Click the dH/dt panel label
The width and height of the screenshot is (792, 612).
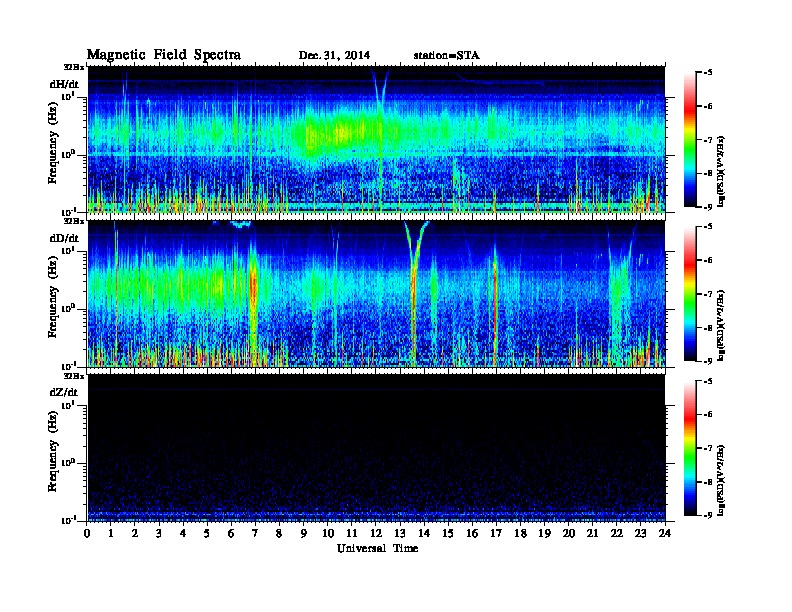64,84
